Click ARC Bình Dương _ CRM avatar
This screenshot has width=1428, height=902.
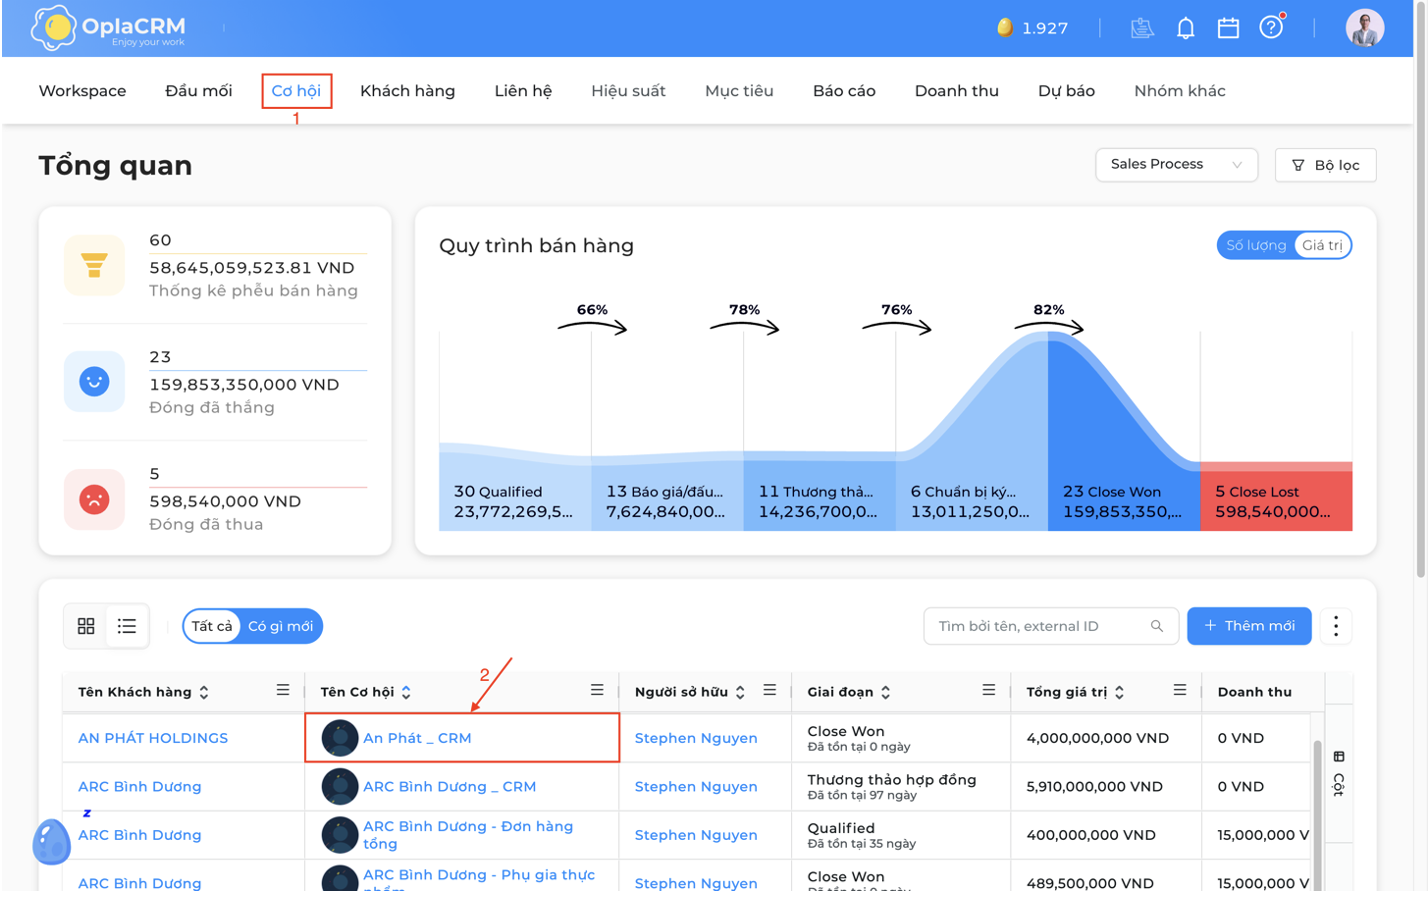pyautogui.click(x=340, y=787)
